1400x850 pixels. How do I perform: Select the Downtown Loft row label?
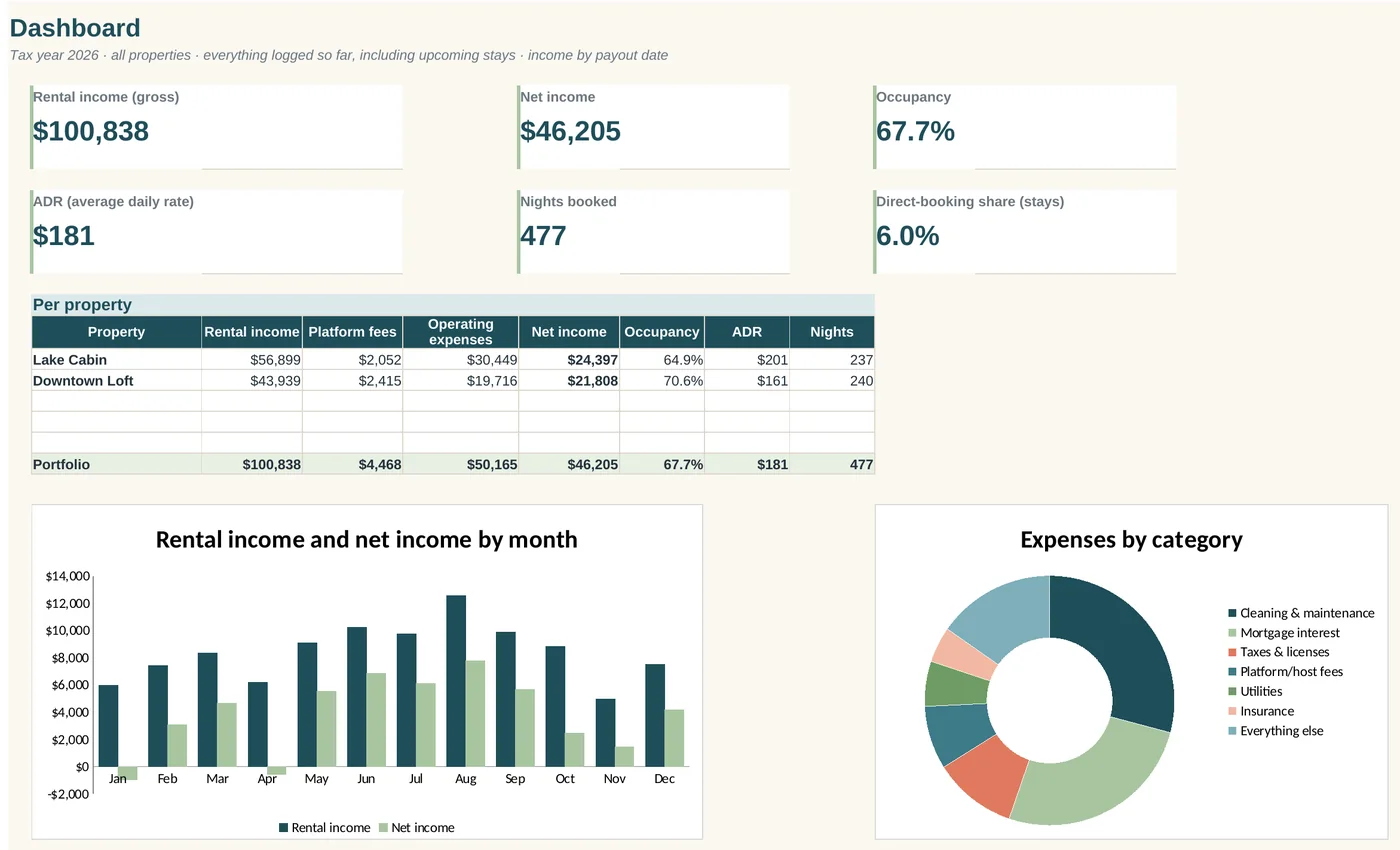pos(83,381)
